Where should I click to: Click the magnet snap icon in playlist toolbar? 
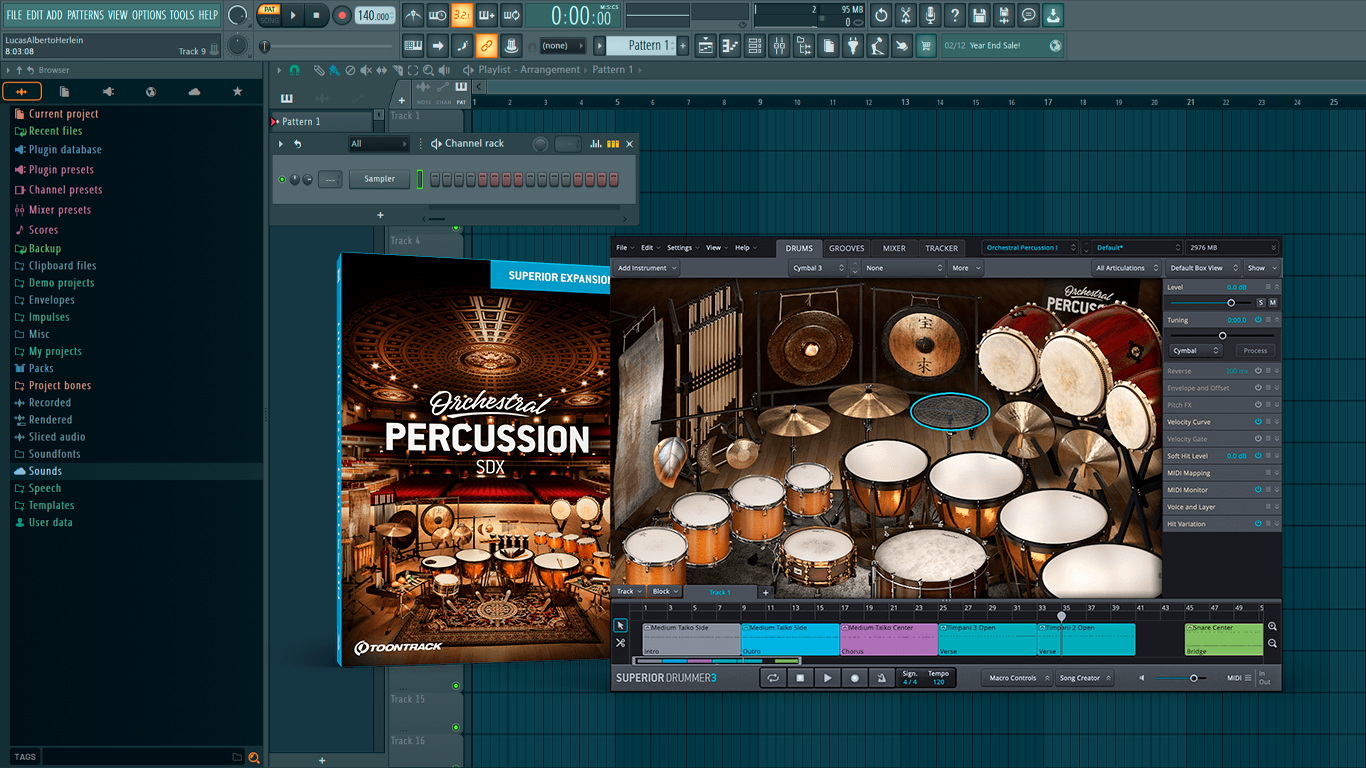click(x=294, y=70)
